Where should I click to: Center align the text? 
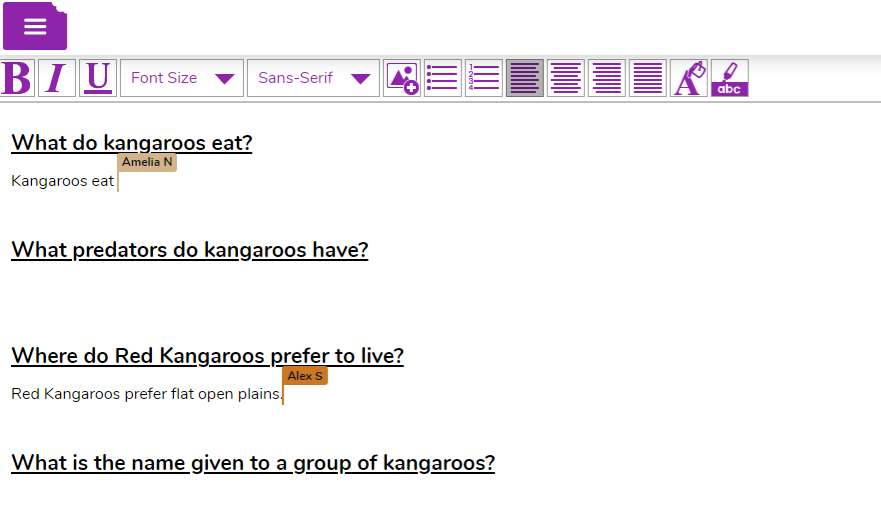click(x=566, y=78)
